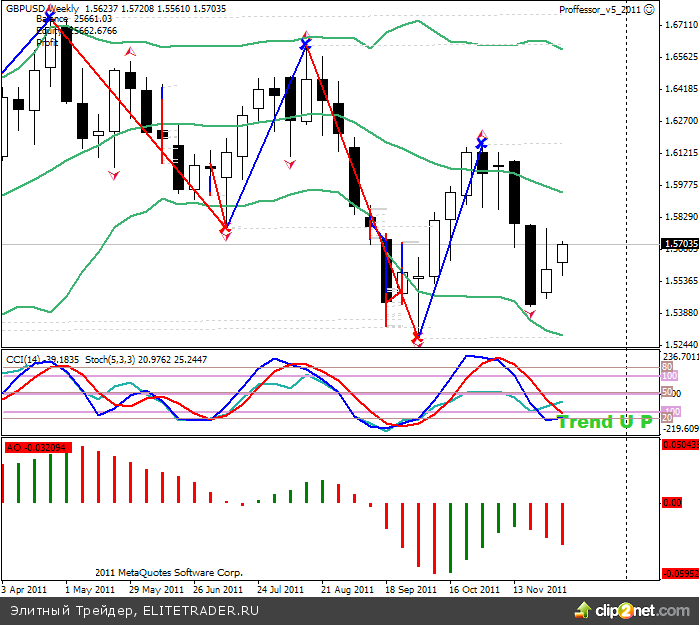Viewport: 699px width, 625px height.
Task: Click the 2011 MetaQuotes Software Corp. text
Action: point(169,573)
